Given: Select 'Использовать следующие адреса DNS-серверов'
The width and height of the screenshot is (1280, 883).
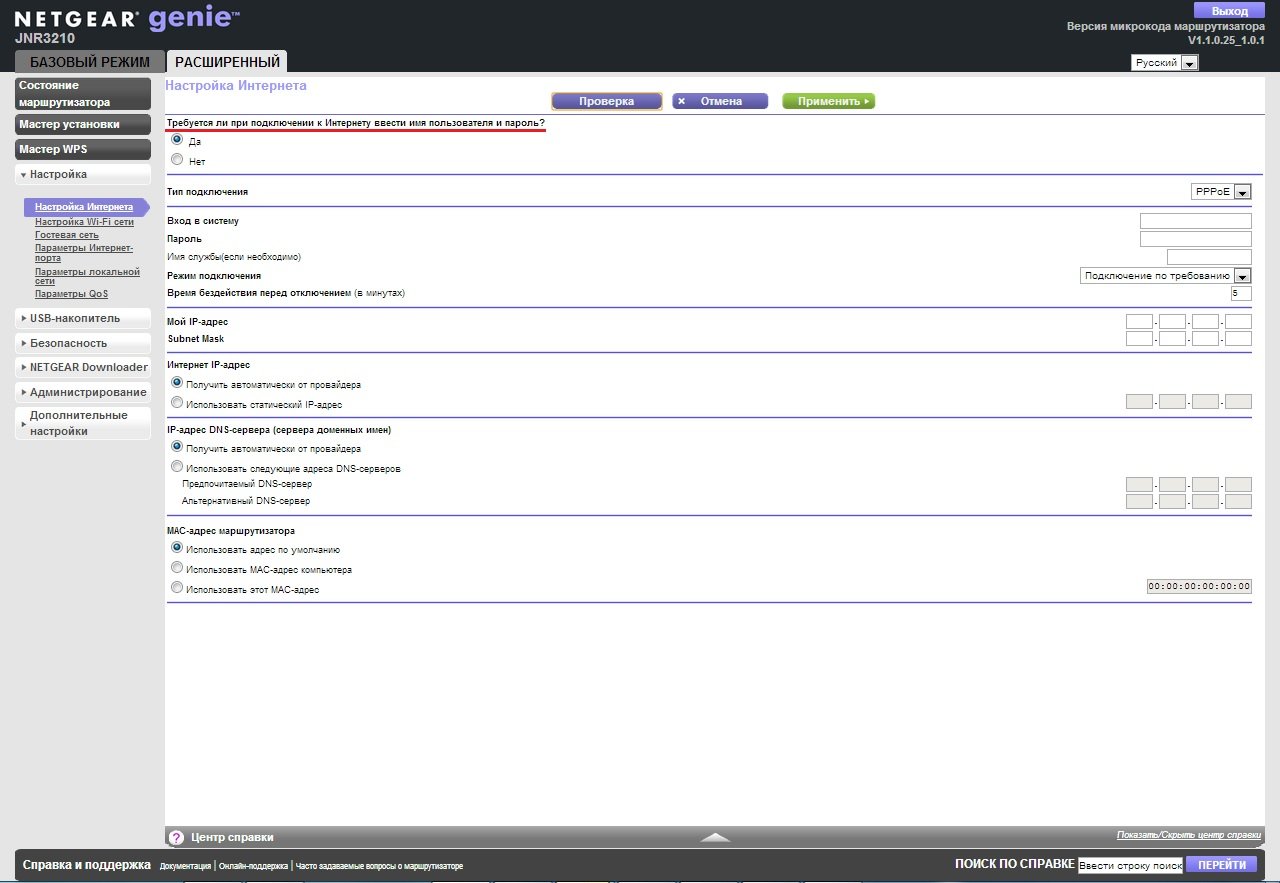Looking at the screenshot, I should 177,467.
